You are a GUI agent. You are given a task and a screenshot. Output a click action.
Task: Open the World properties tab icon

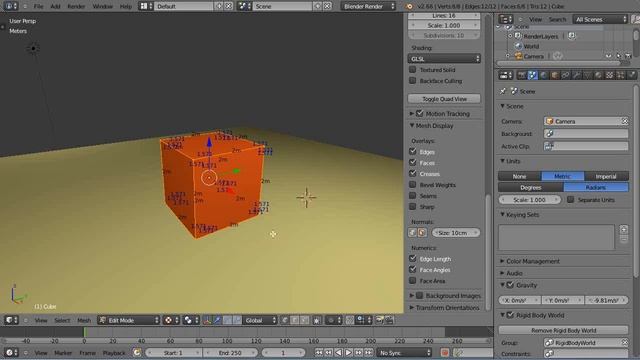[x=544, y=75]
